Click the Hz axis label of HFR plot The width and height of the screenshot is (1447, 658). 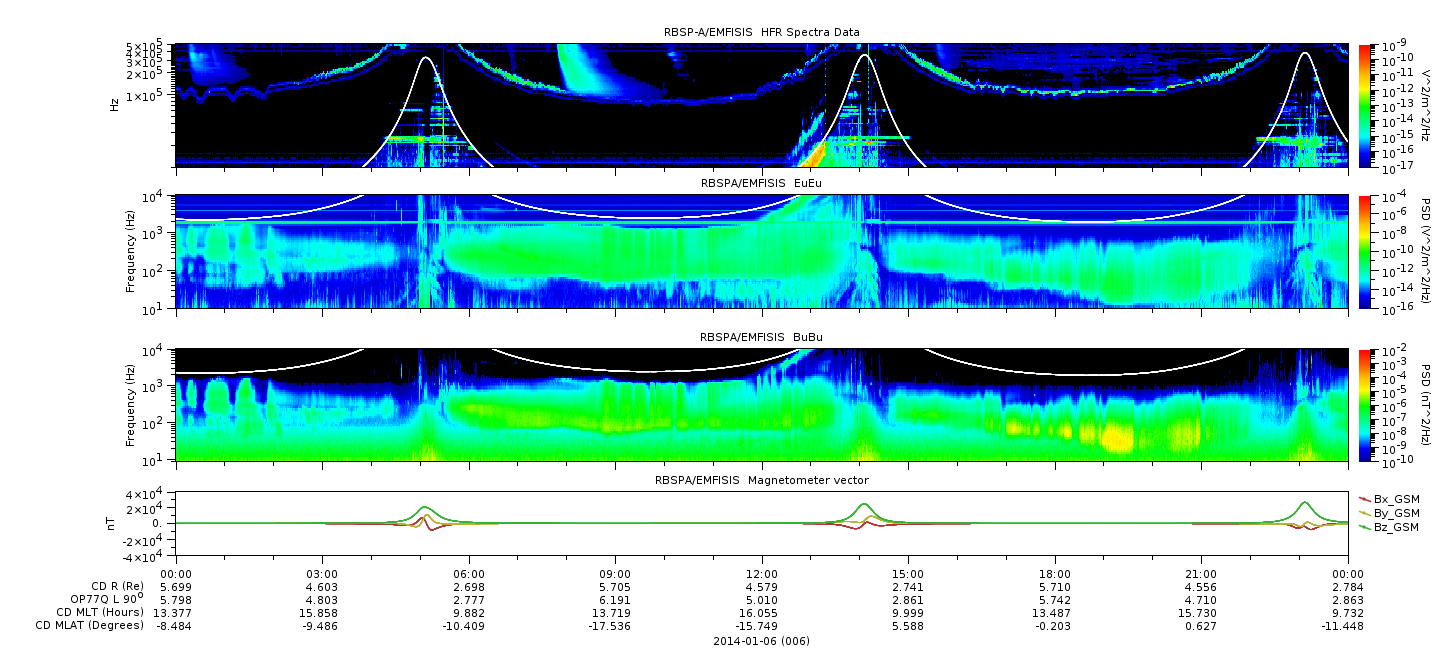click(115, 104)
